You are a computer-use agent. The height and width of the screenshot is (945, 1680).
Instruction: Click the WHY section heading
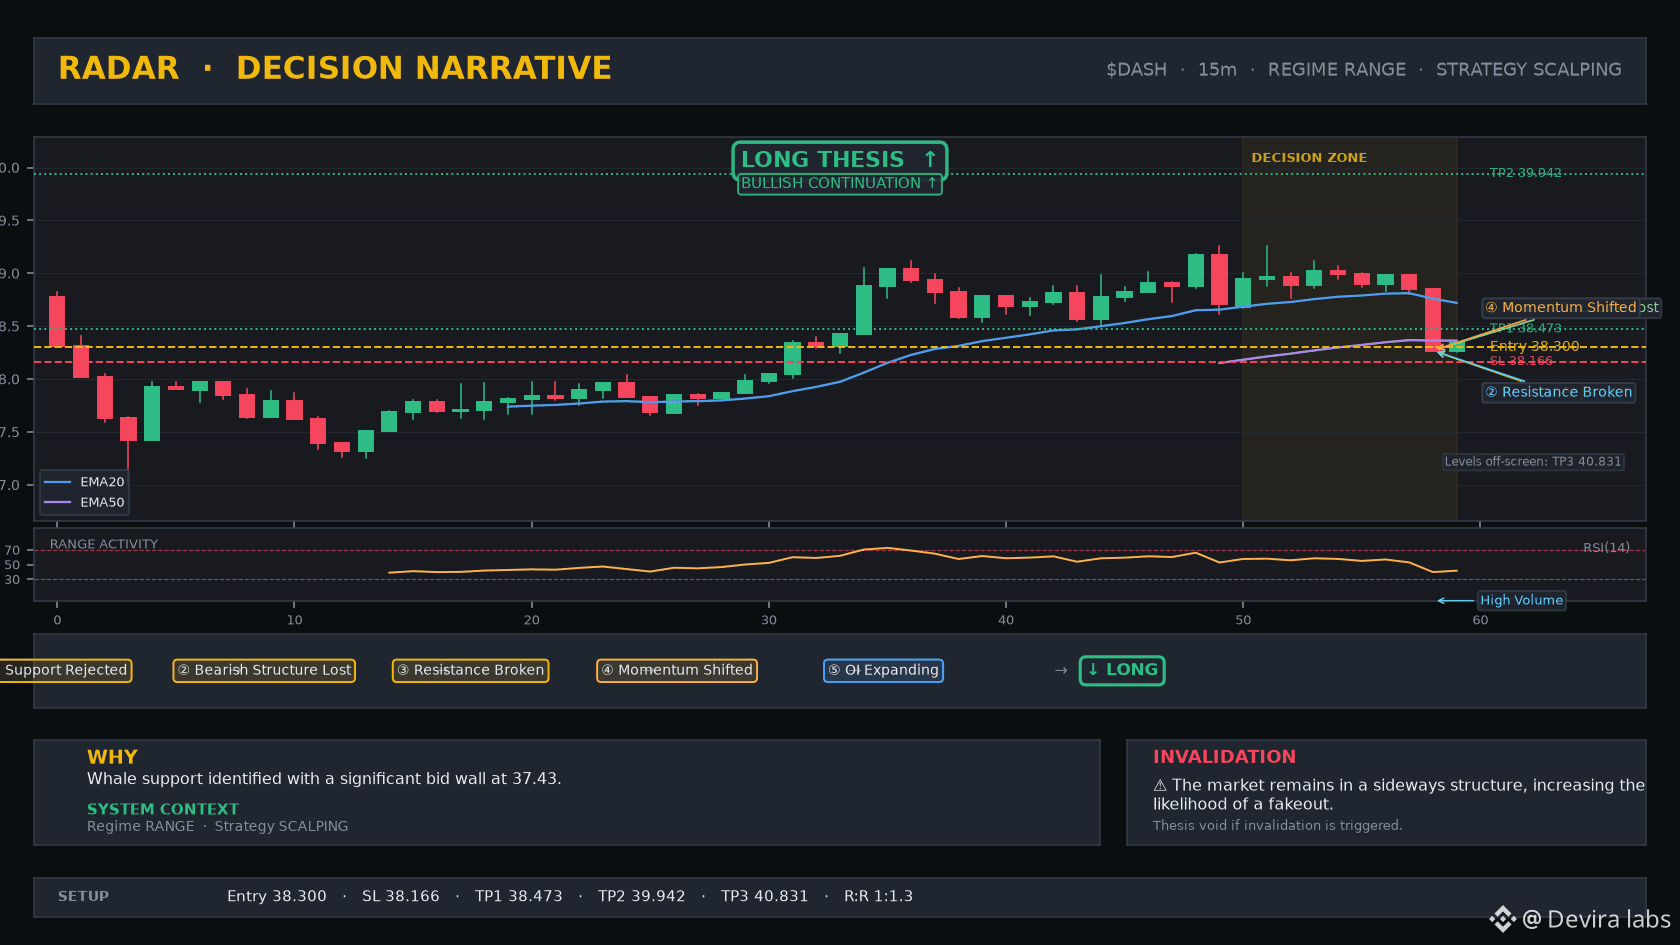tap(112, 757)
